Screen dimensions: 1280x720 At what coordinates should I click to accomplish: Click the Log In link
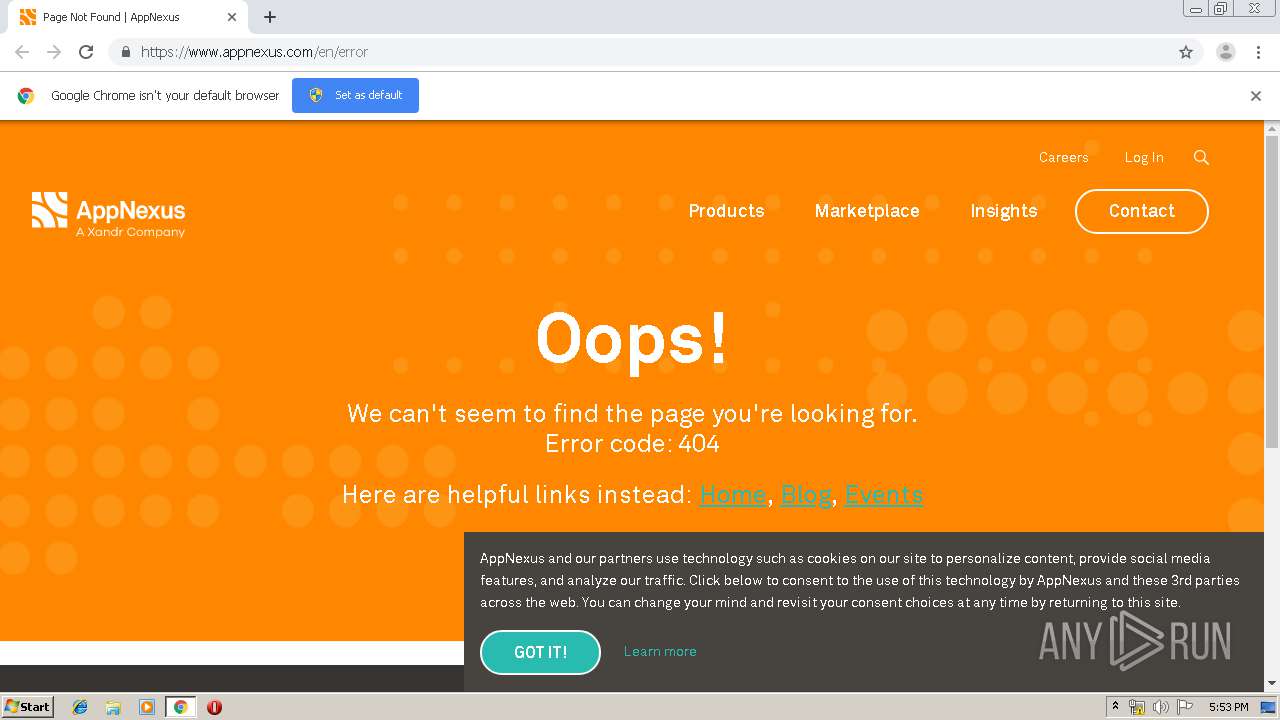point(1144,157)
